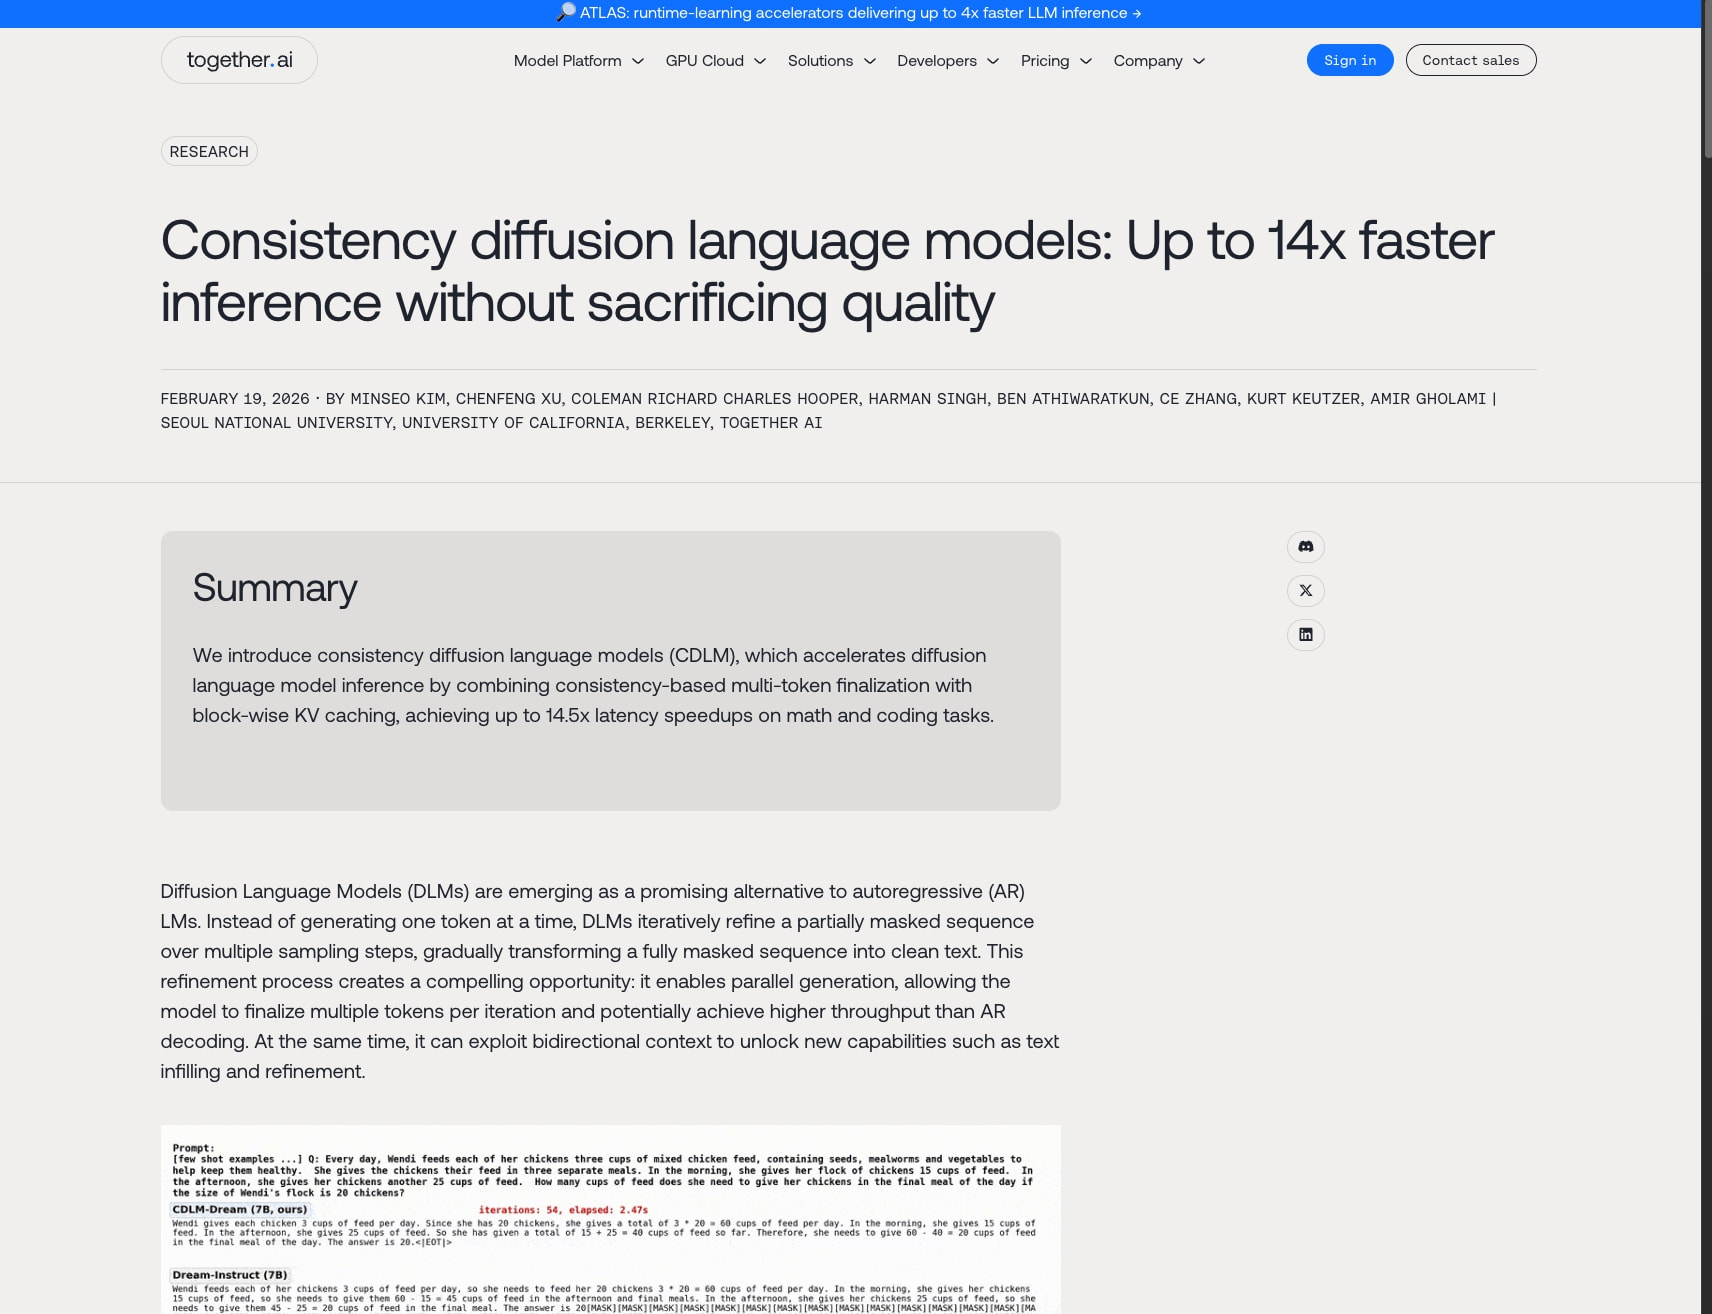Image resolution: width=1712 pixels, height=1314 pixels.
Task: Open the Developers menu
Action: (x=948, y=61)
